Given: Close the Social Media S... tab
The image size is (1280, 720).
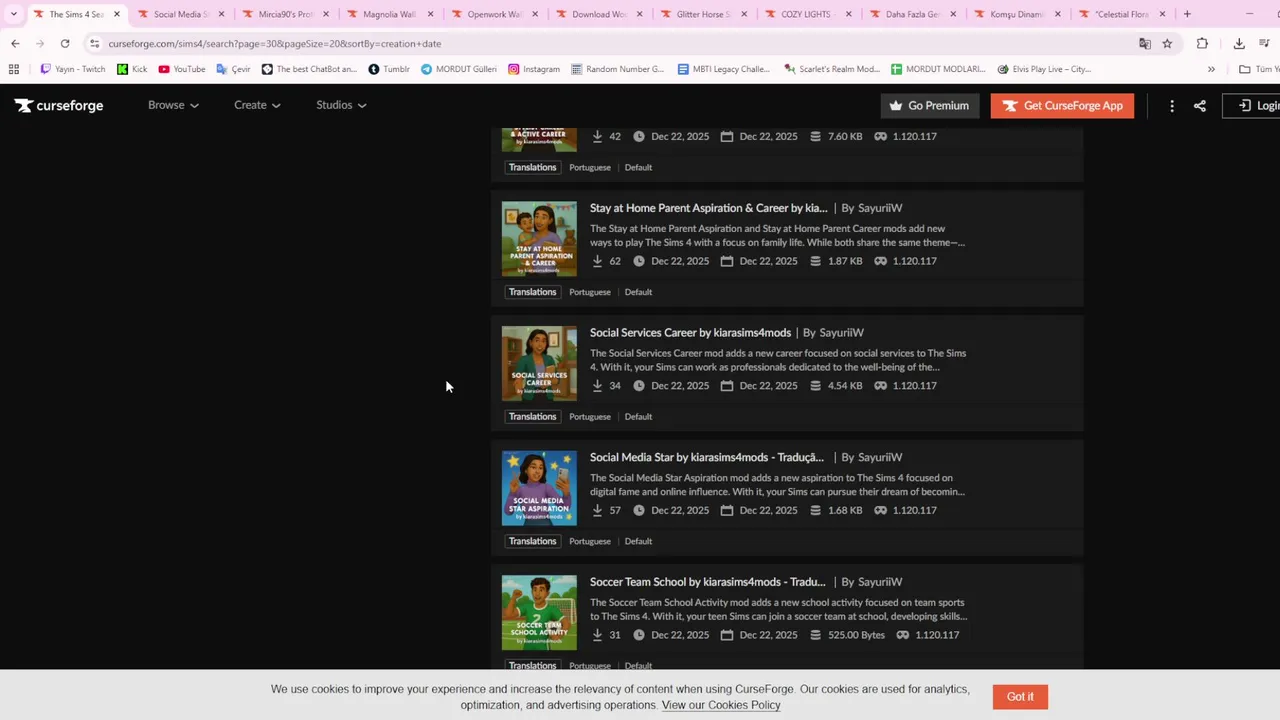Looking at the screenshot, I should [x=221, y=14].
